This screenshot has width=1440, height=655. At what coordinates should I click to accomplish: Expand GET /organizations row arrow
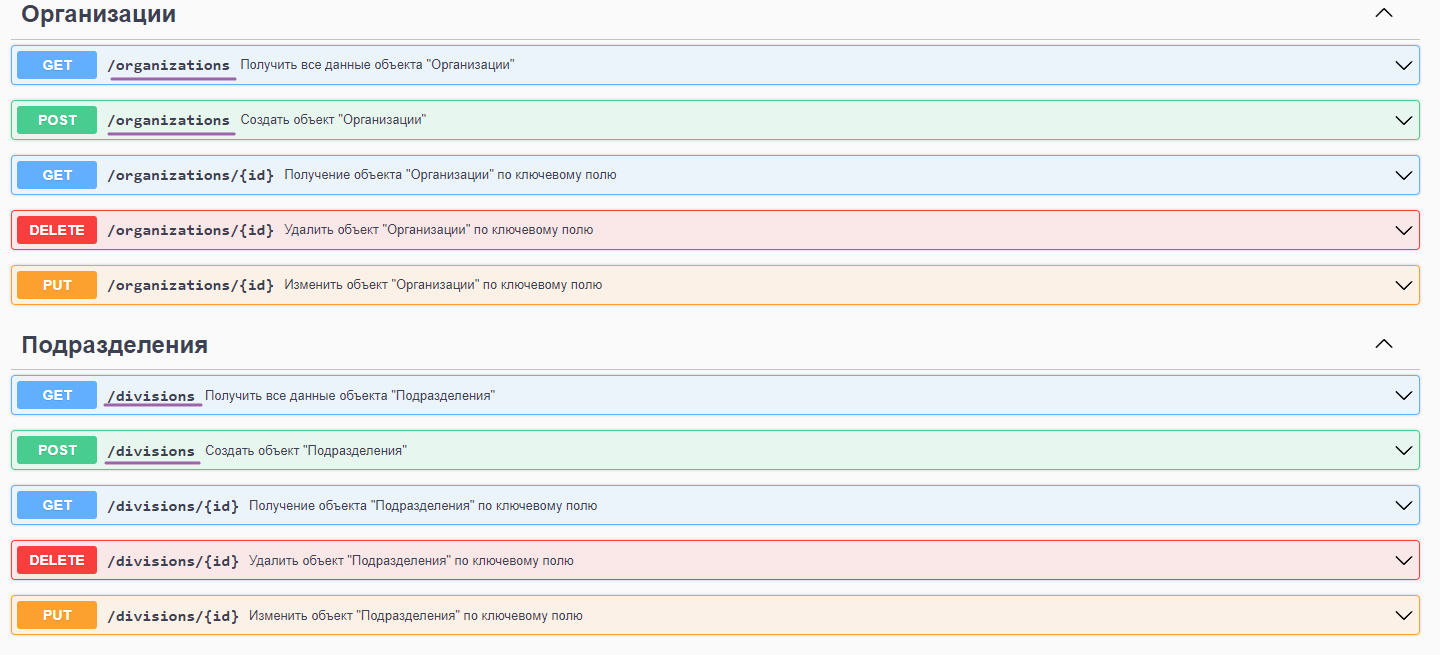tap(1403, 65)
